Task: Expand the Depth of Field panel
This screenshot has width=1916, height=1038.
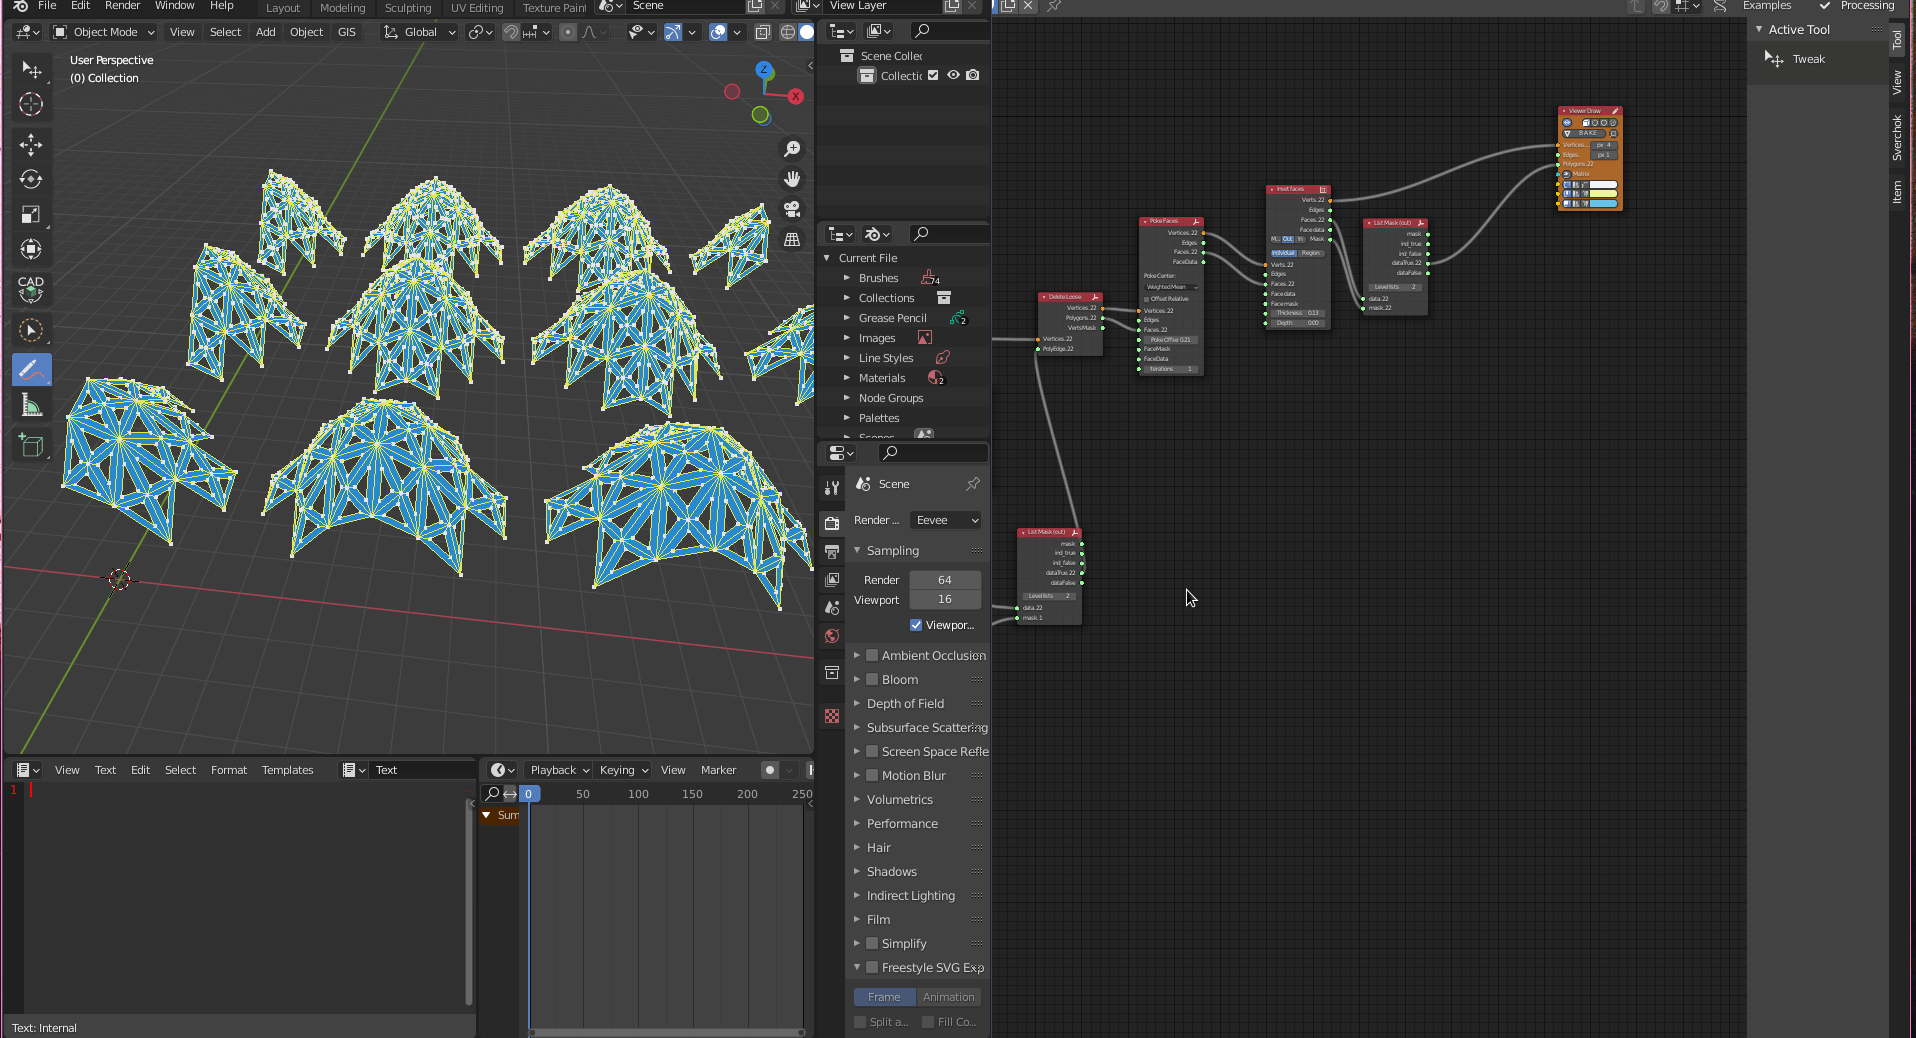Action: point(857,703)
